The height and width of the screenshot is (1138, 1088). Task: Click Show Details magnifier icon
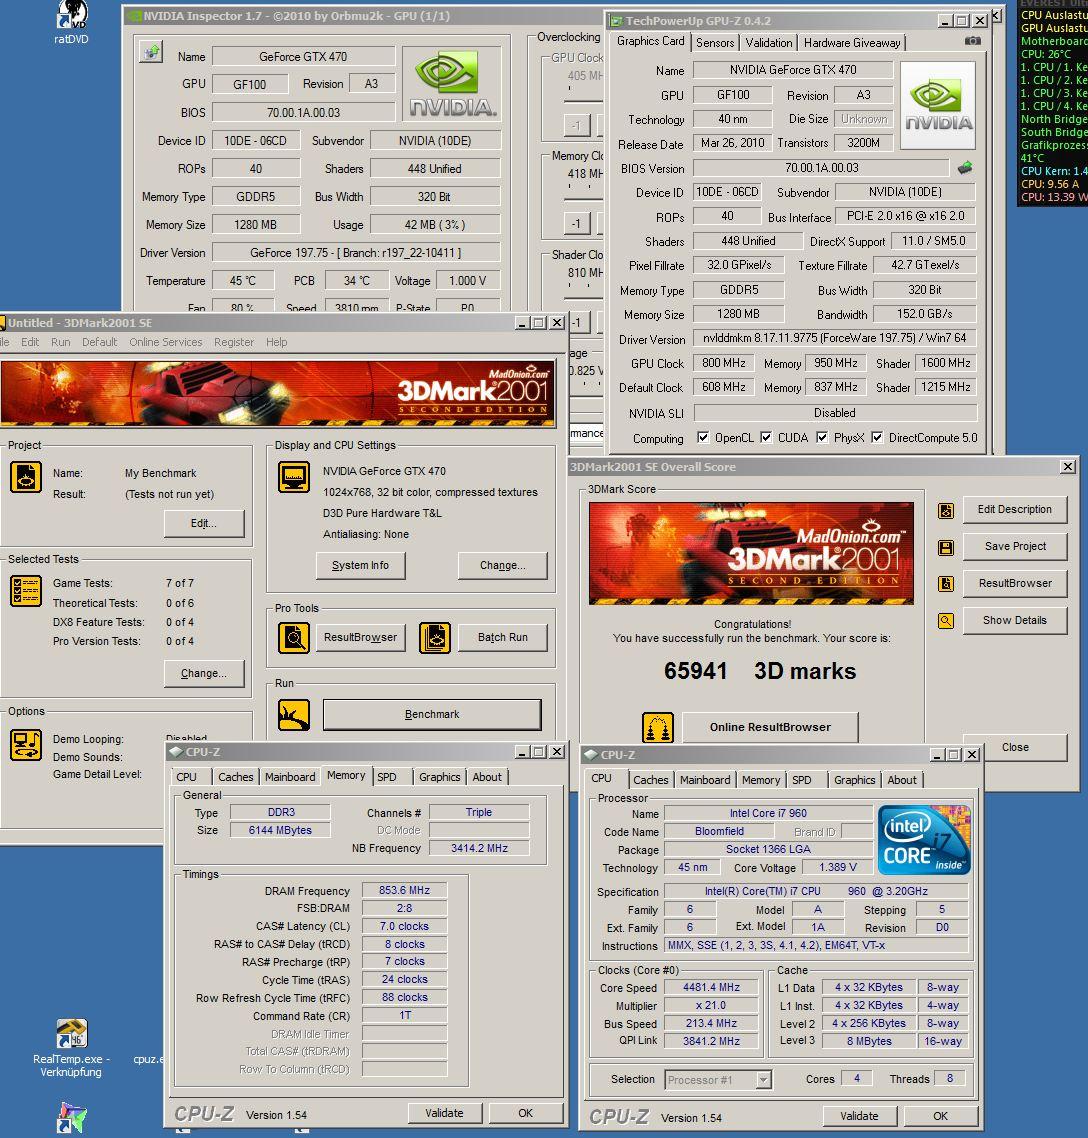click(x=946, y=621)
